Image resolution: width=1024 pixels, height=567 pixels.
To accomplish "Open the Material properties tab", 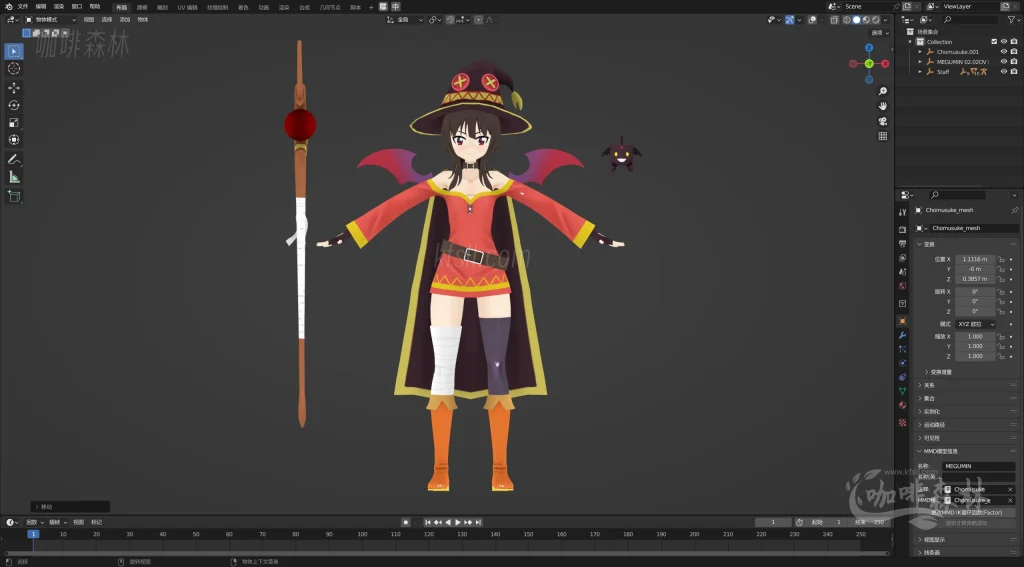I will tap(903, 405).
